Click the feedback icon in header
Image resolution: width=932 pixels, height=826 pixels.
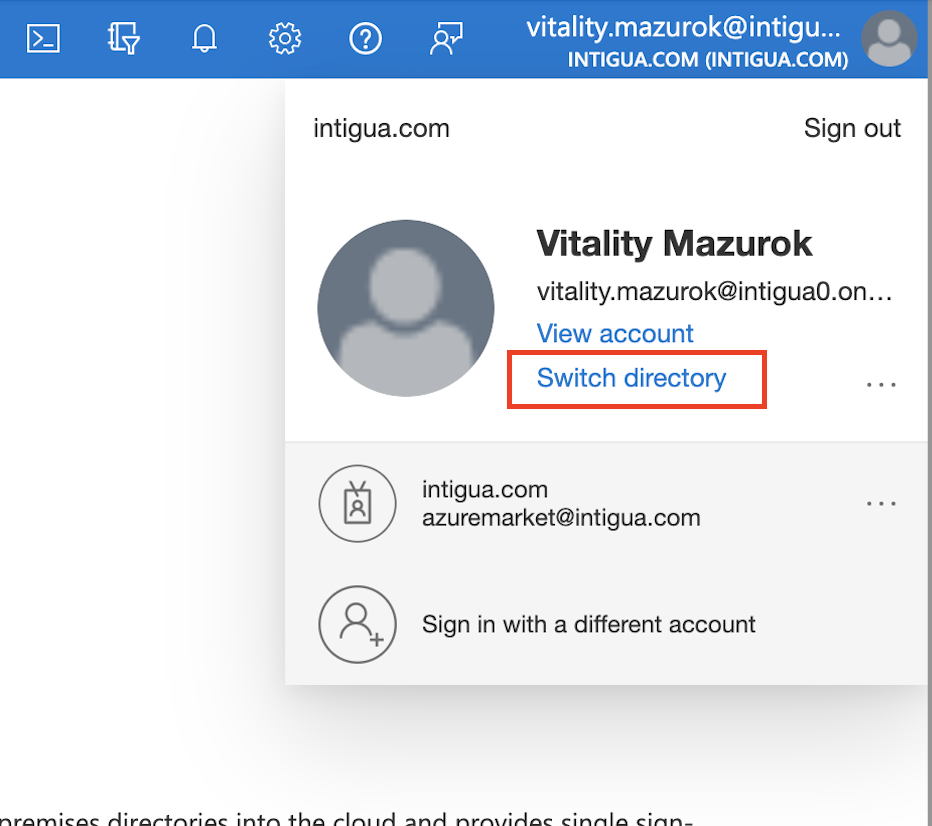click(x=445, y=39)
